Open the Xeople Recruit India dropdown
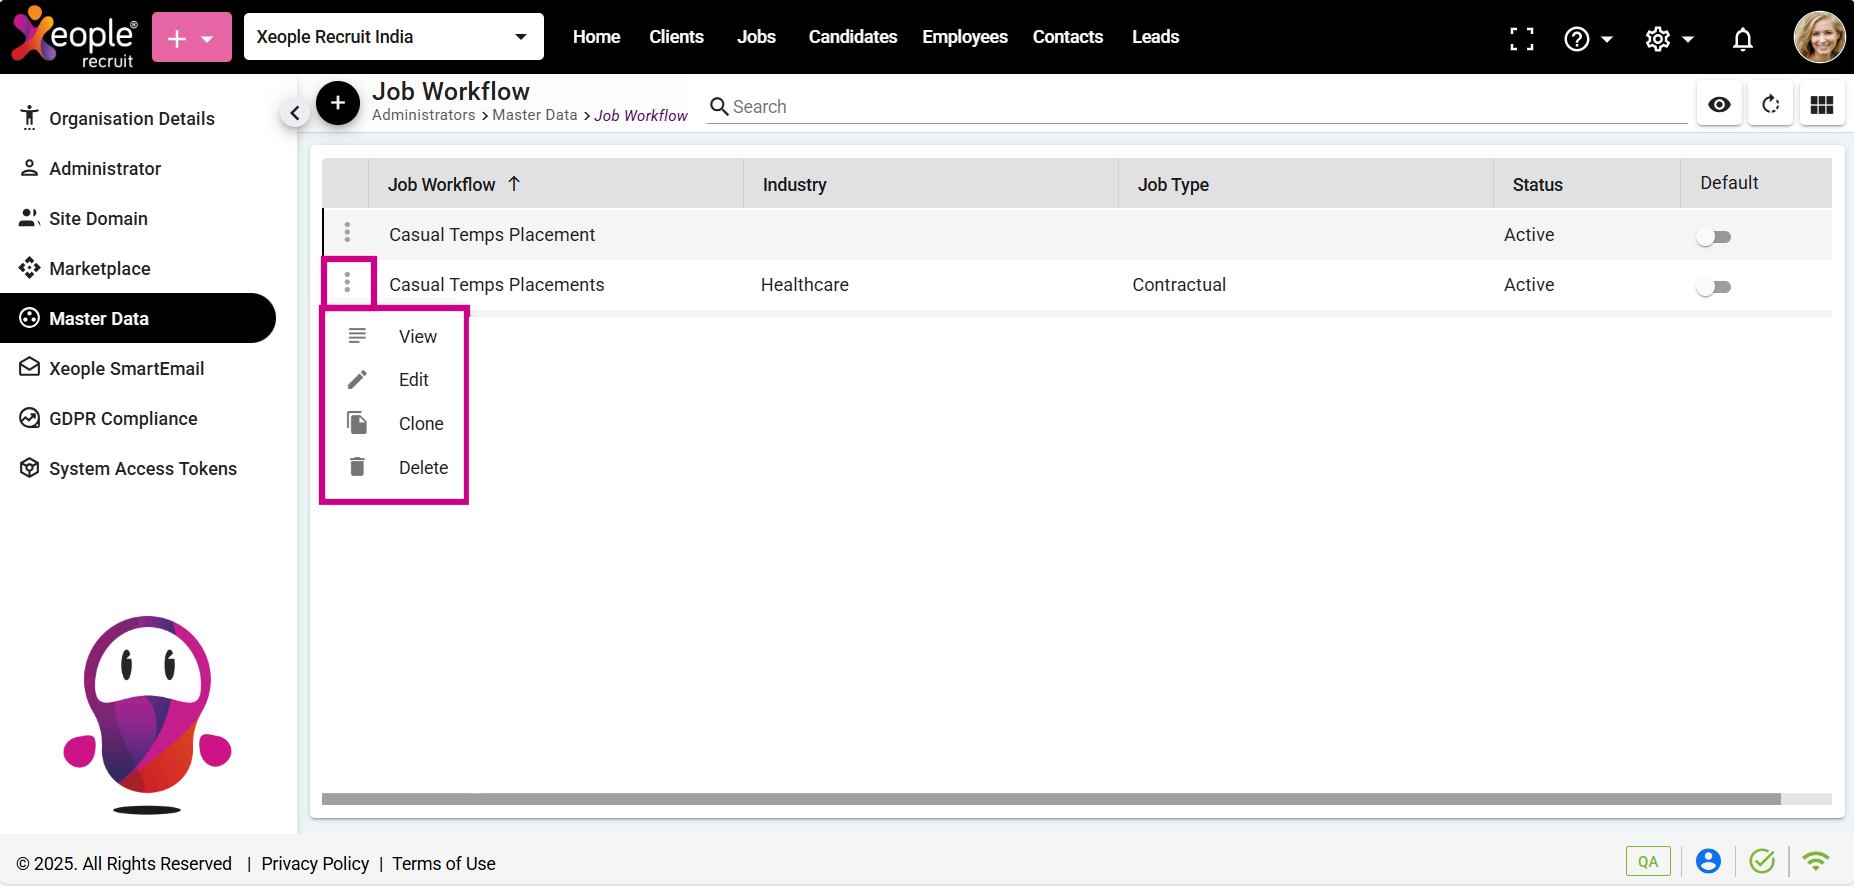 [393, 37]
